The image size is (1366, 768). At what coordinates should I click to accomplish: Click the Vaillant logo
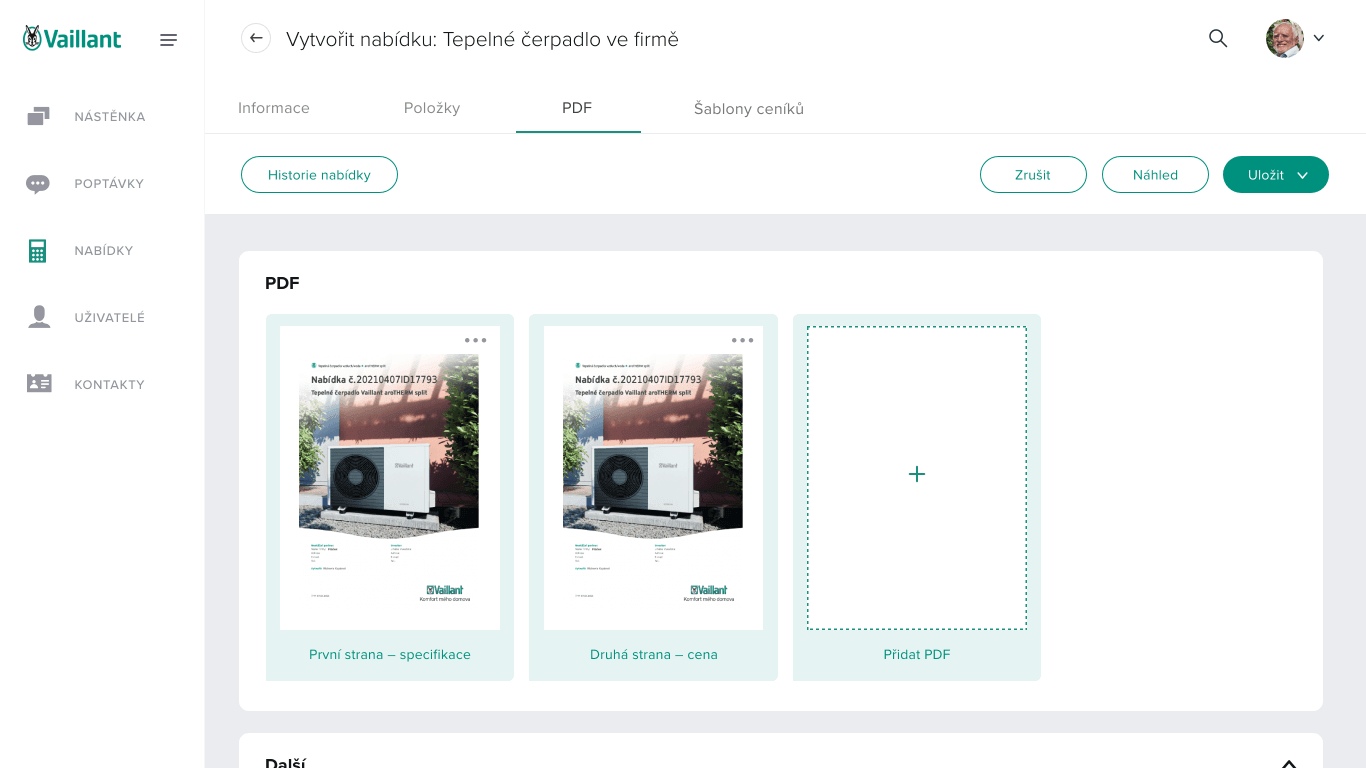tap(72, 39)
